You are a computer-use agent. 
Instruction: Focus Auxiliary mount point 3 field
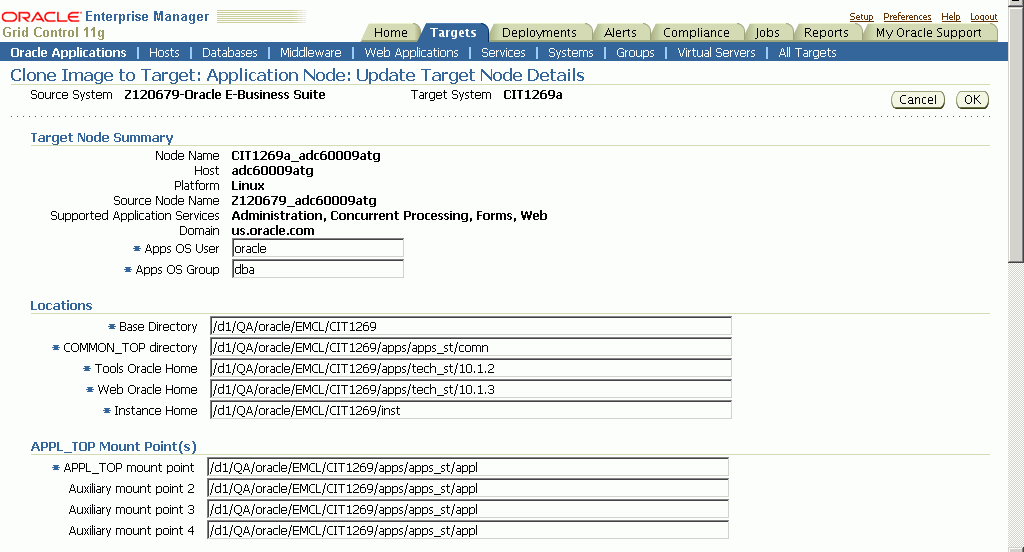pyautogui.click(x=468, y=509)
